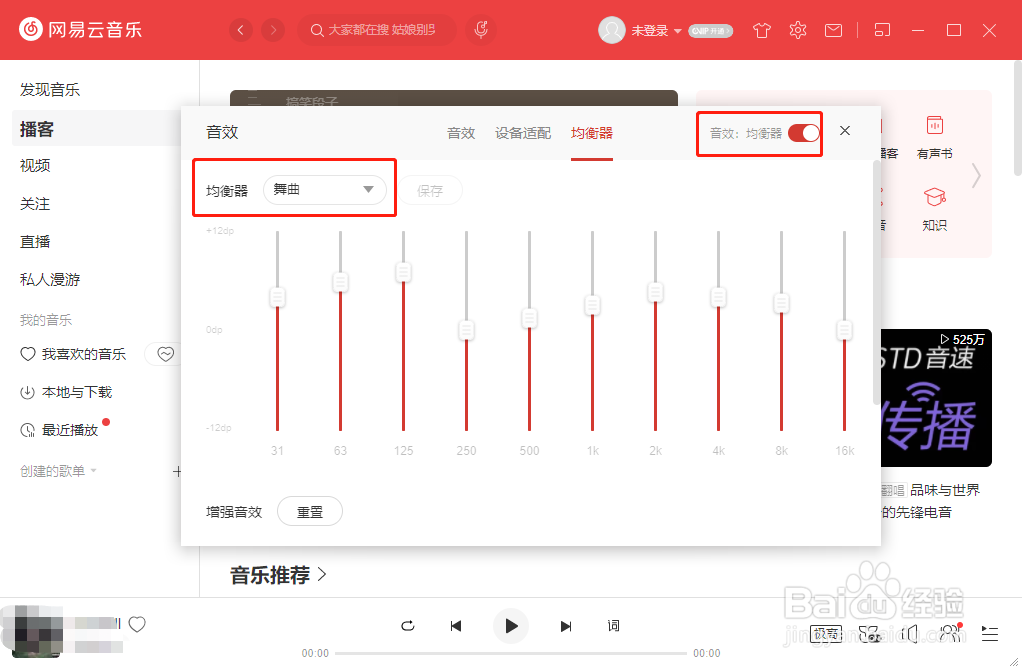This screenshot has width=1022, height=670.
Task: Click the 重置 button
Action: click(310, 512)
